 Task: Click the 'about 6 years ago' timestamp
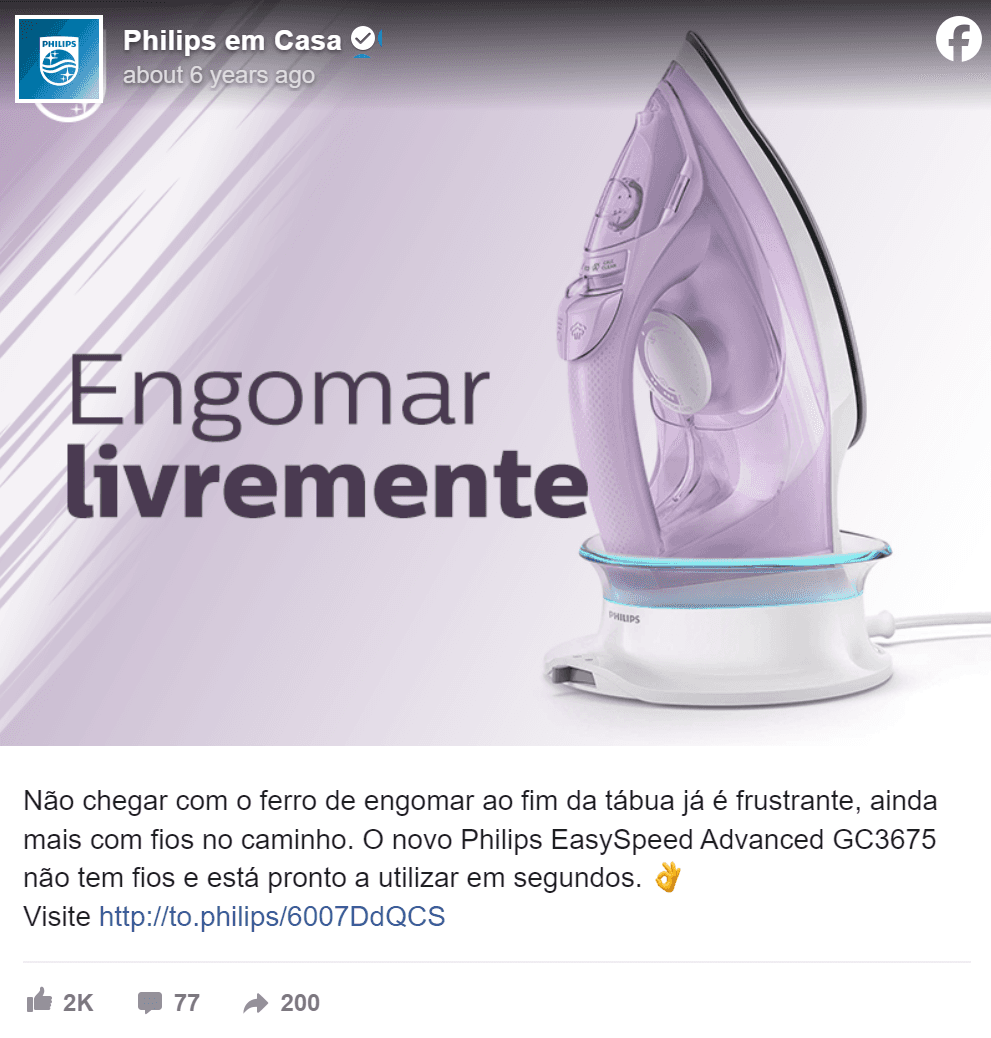(218, 75)
